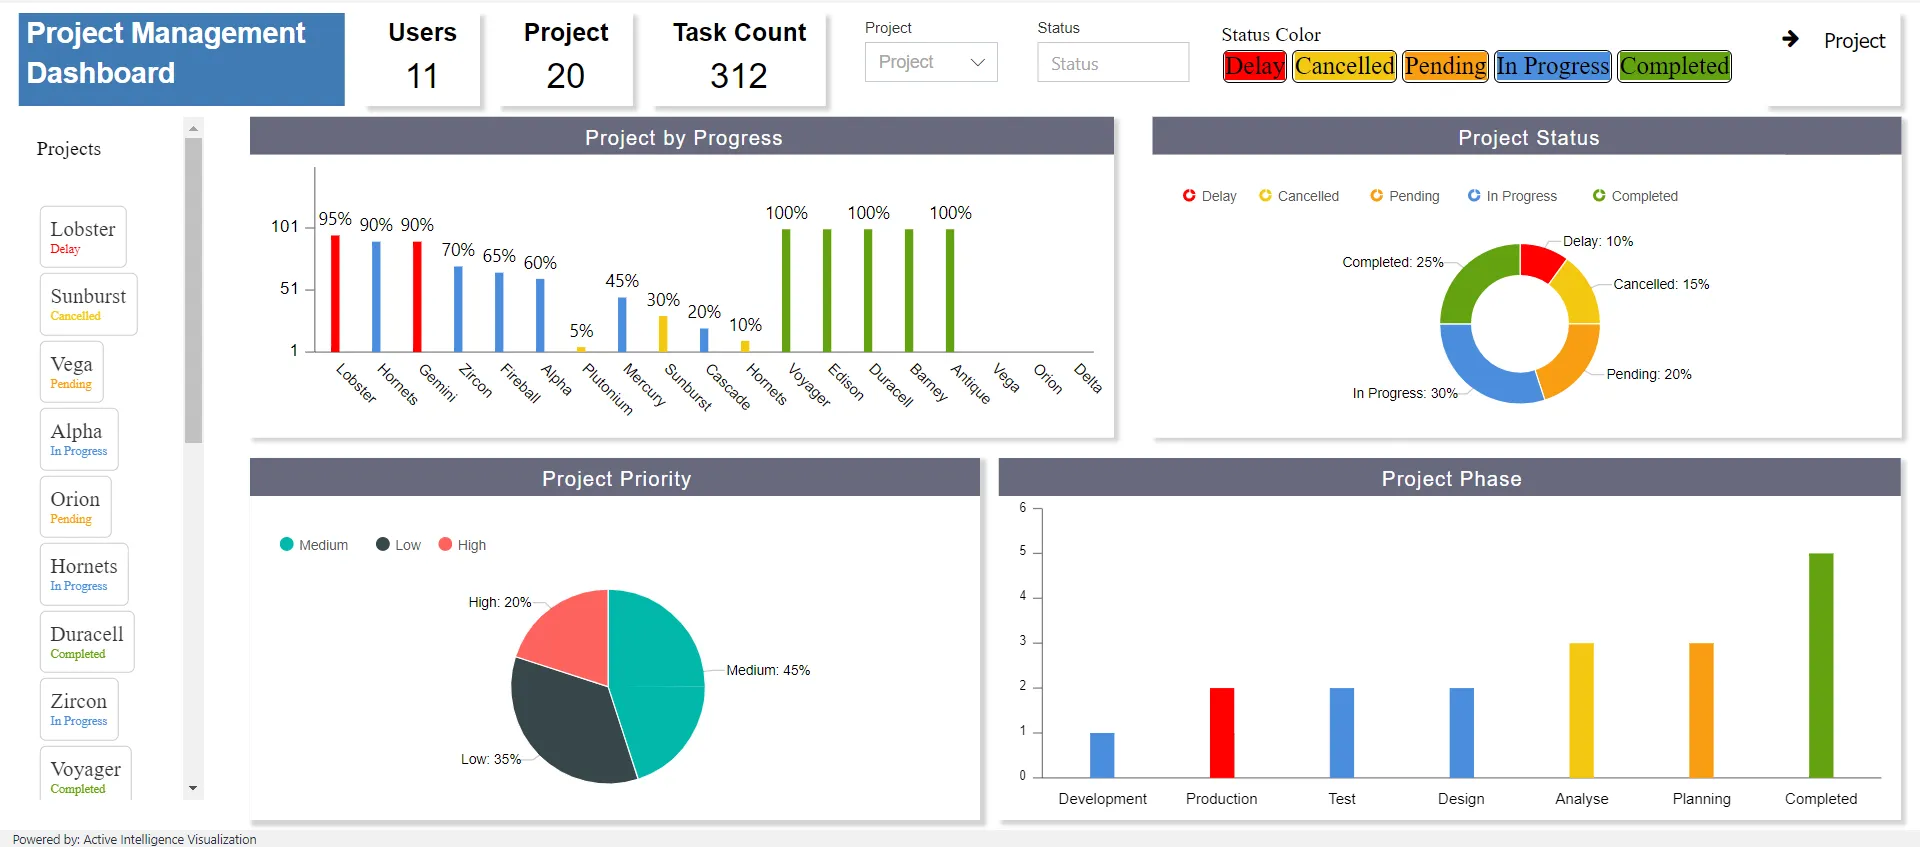Toggle the Cancelled legend marker in Project Status
This screenshot has height=847, width=1920.
1265,196
